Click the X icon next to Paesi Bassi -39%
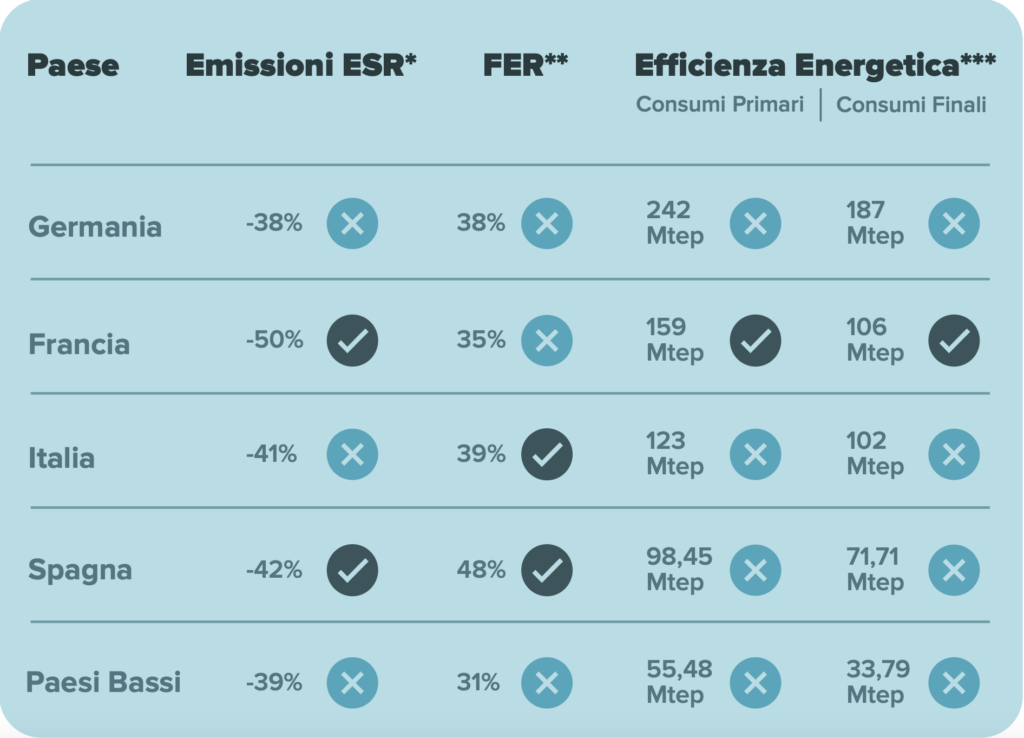Viewport: 1024px width, 738px height. [352, 683]
